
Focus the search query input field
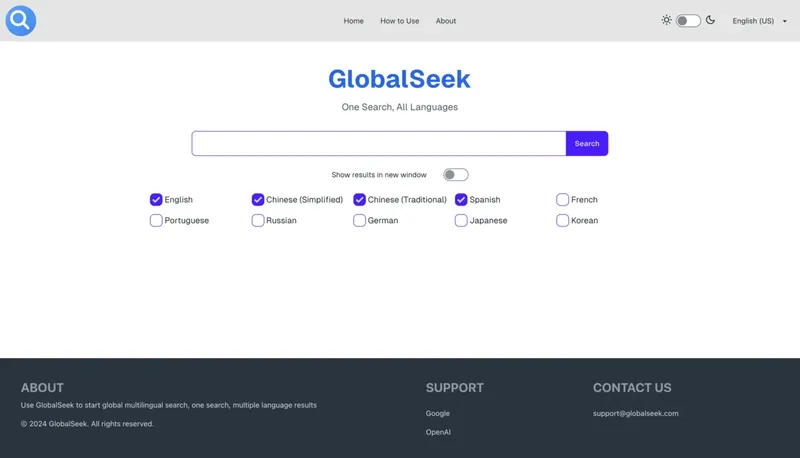click(x=379, y=144)
